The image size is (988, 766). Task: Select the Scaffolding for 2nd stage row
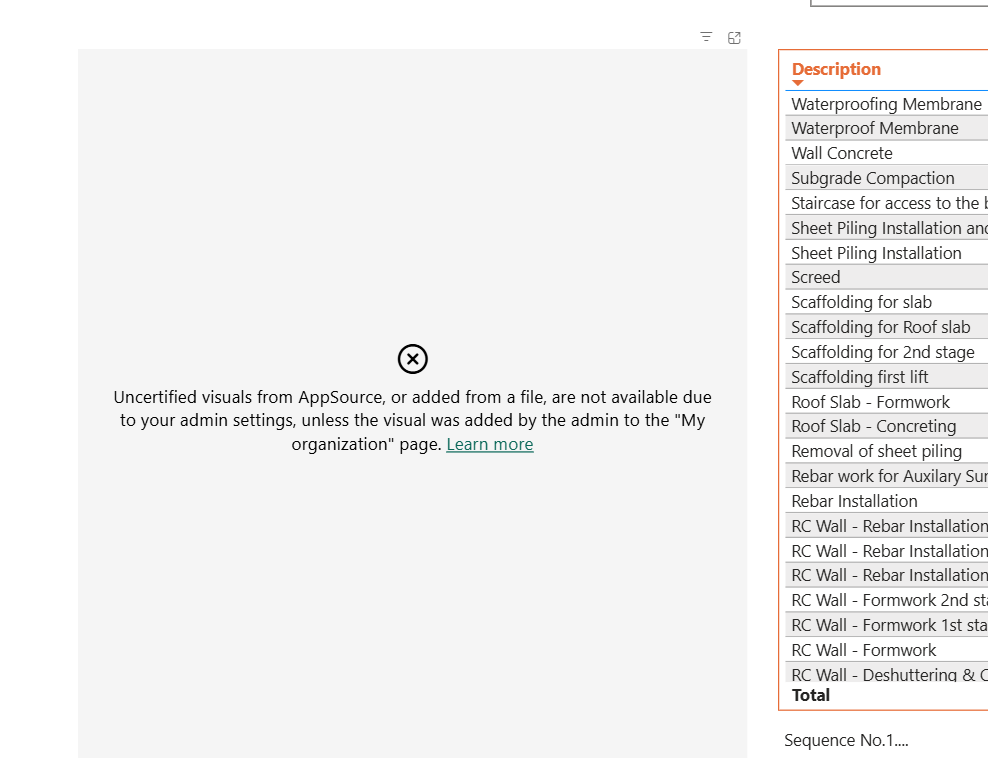point(887,352)
